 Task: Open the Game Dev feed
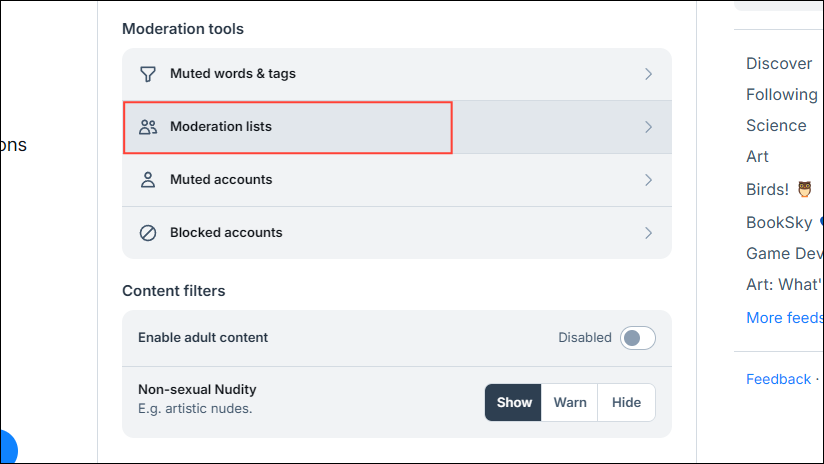(784, 253)
